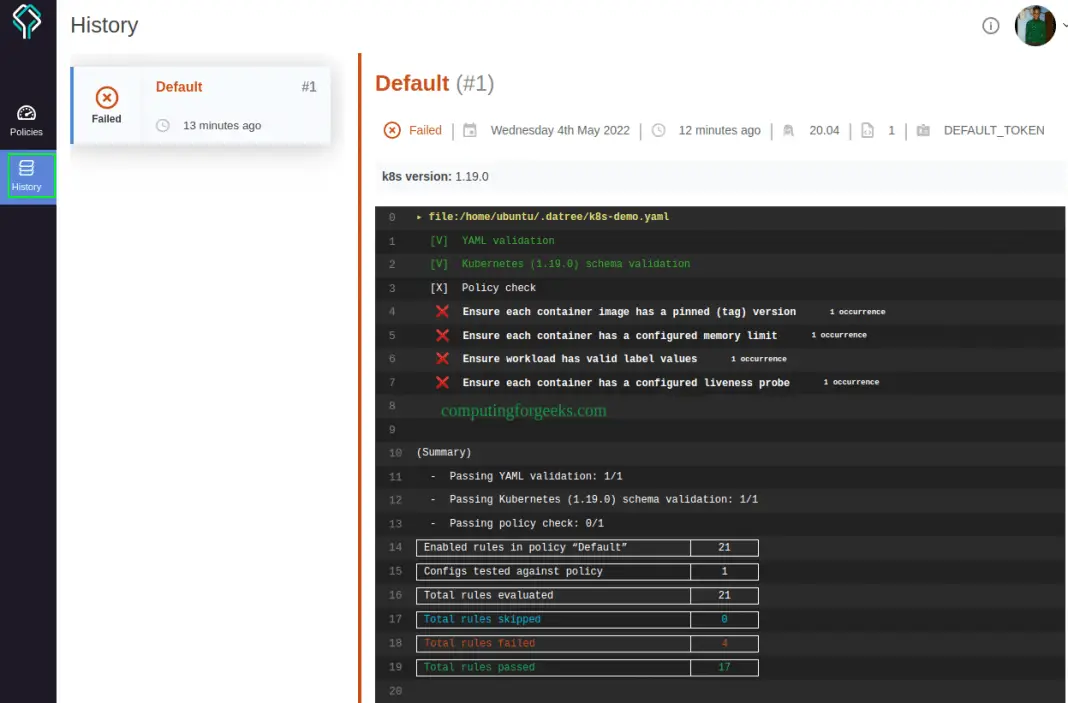Click the token icon beside DEFAULT_TOKEN
The width and height of the screenshot is (1068, 703).
tap(922, 130)
